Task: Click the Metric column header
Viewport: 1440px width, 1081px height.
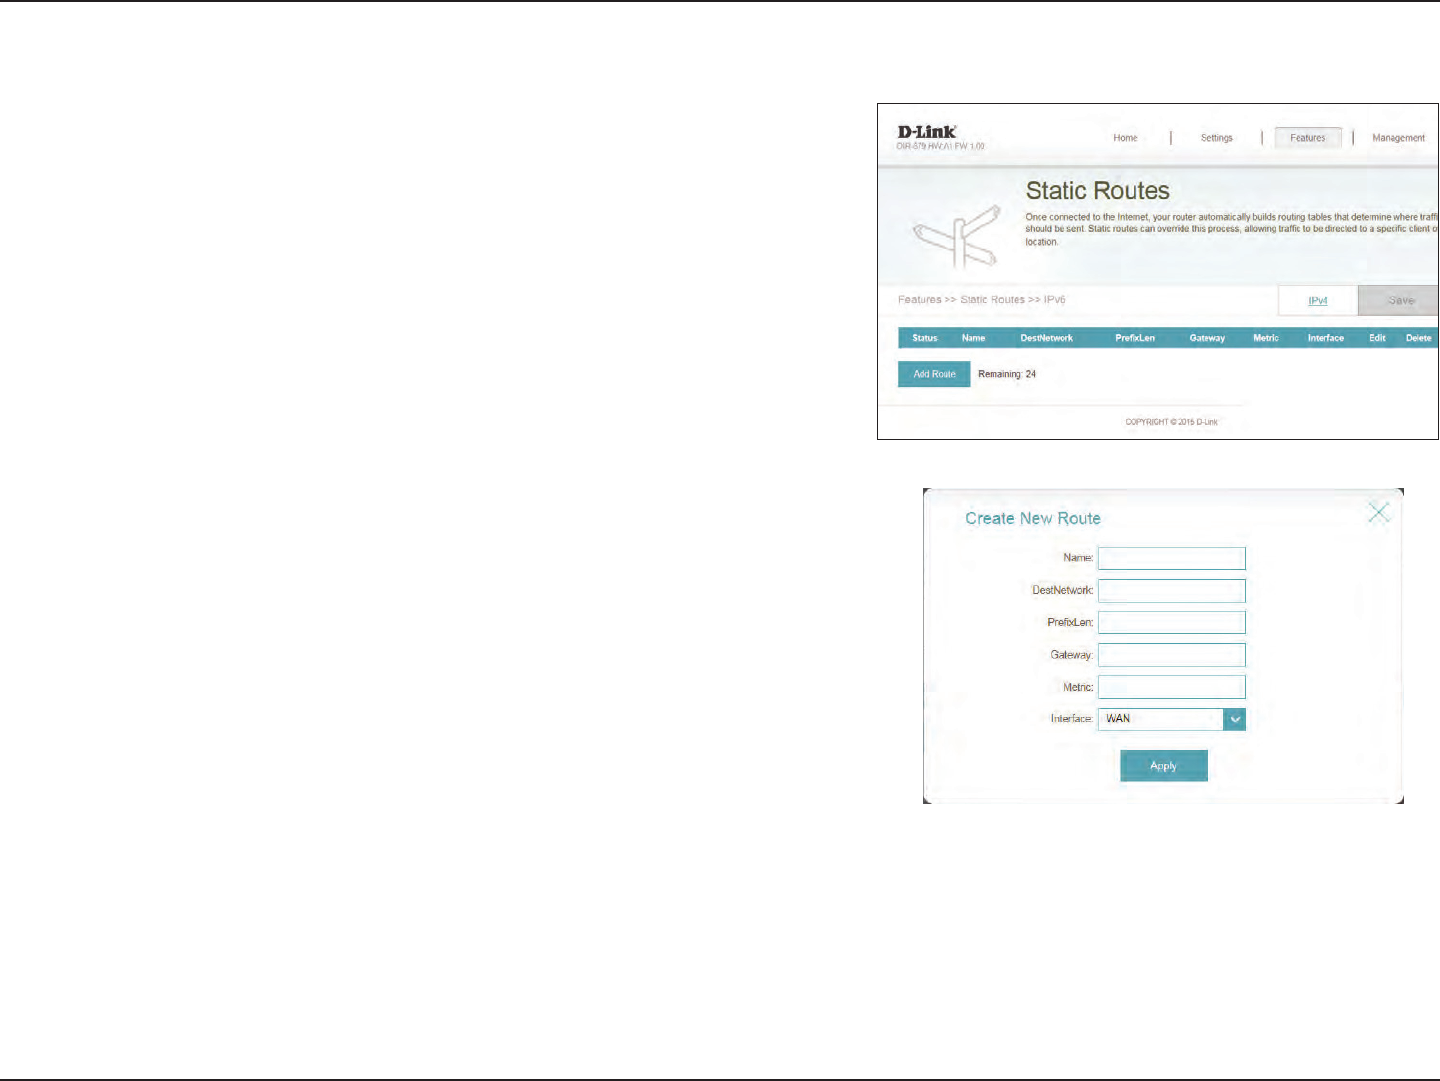Action: pos(1266,338)
